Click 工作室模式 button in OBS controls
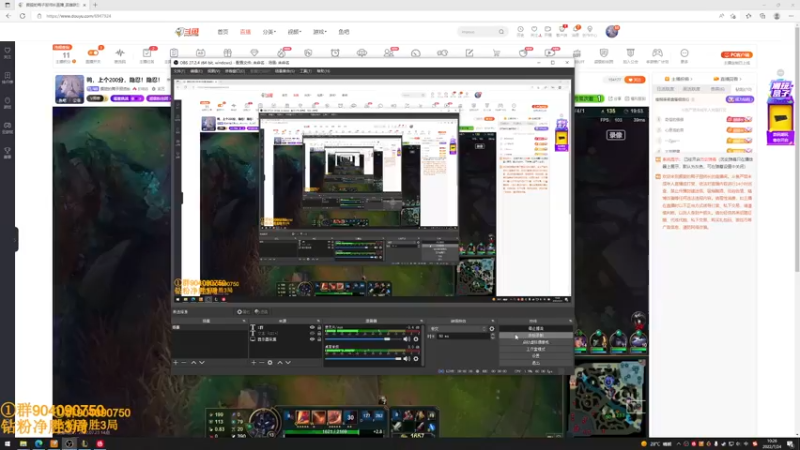 536,349
